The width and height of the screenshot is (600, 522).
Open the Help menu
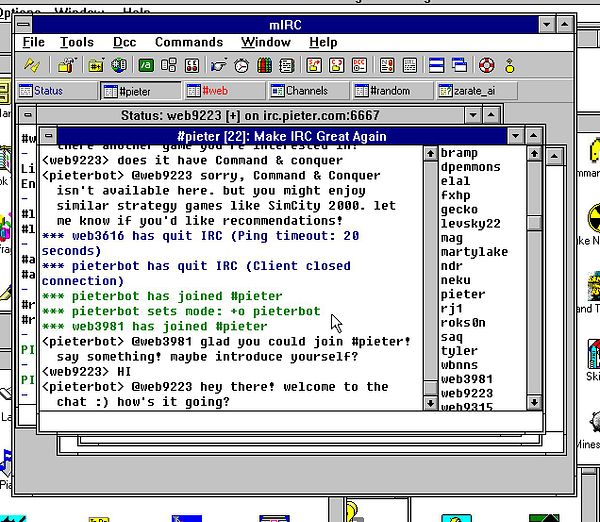coord(323,42)
